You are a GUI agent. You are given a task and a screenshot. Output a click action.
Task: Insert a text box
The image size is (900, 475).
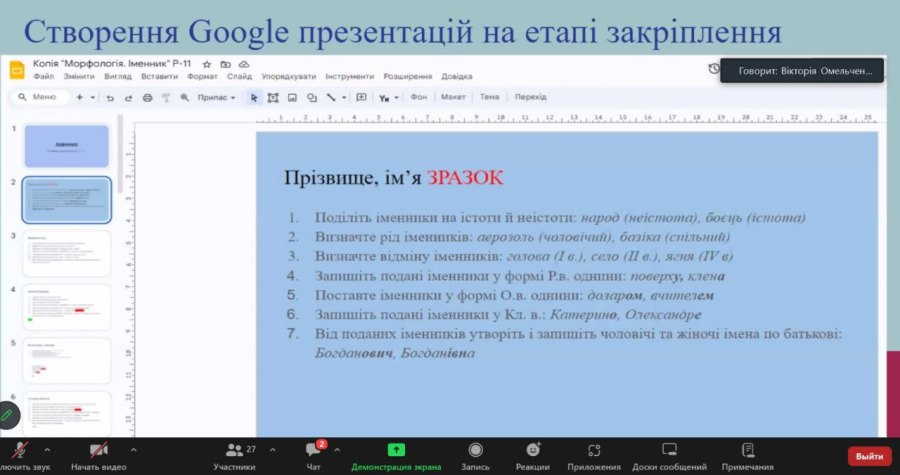click(273, 98)
